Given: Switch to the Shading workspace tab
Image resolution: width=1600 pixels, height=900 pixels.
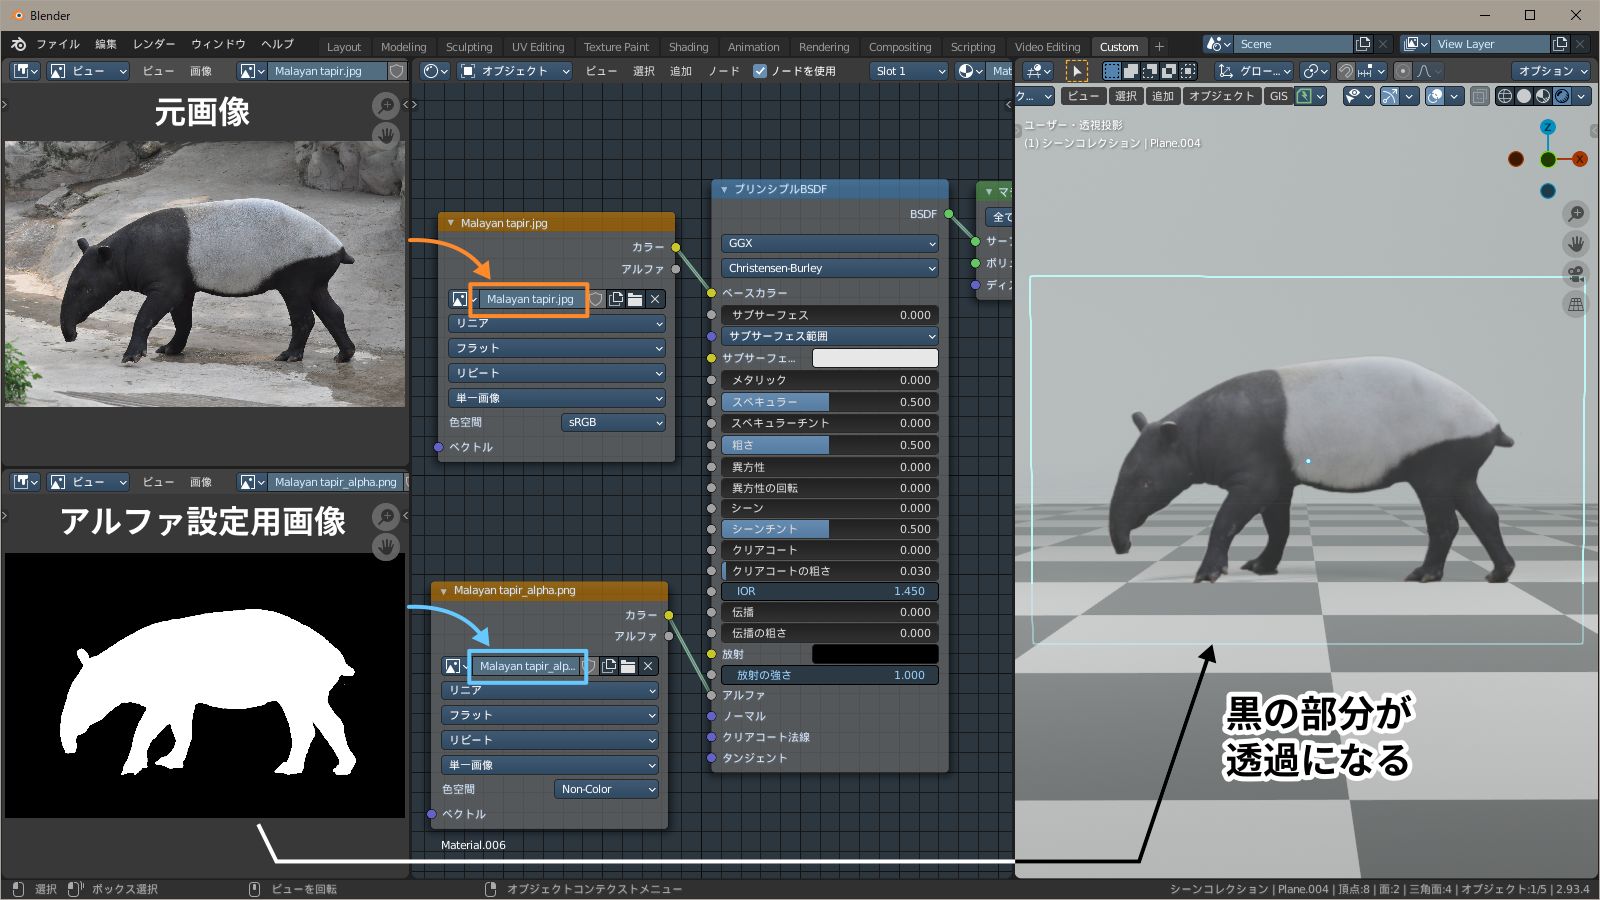Looking at the screenshot, I should pos(688,47).
